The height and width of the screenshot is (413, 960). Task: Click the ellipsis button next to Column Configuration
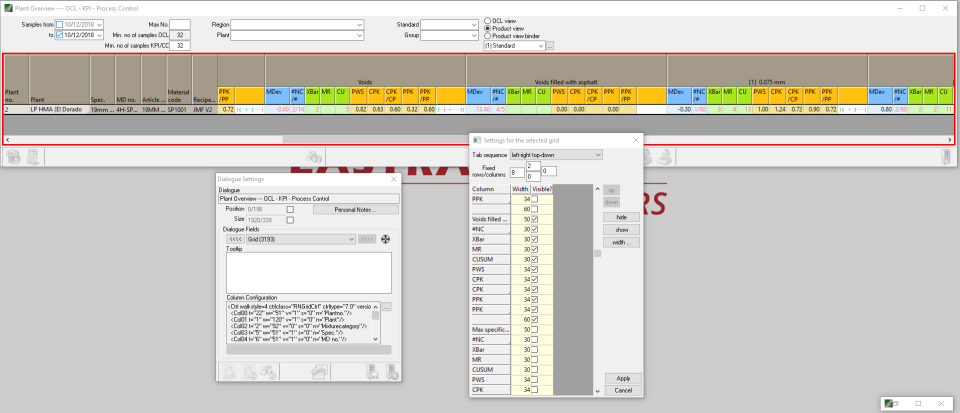click(387, 306)
